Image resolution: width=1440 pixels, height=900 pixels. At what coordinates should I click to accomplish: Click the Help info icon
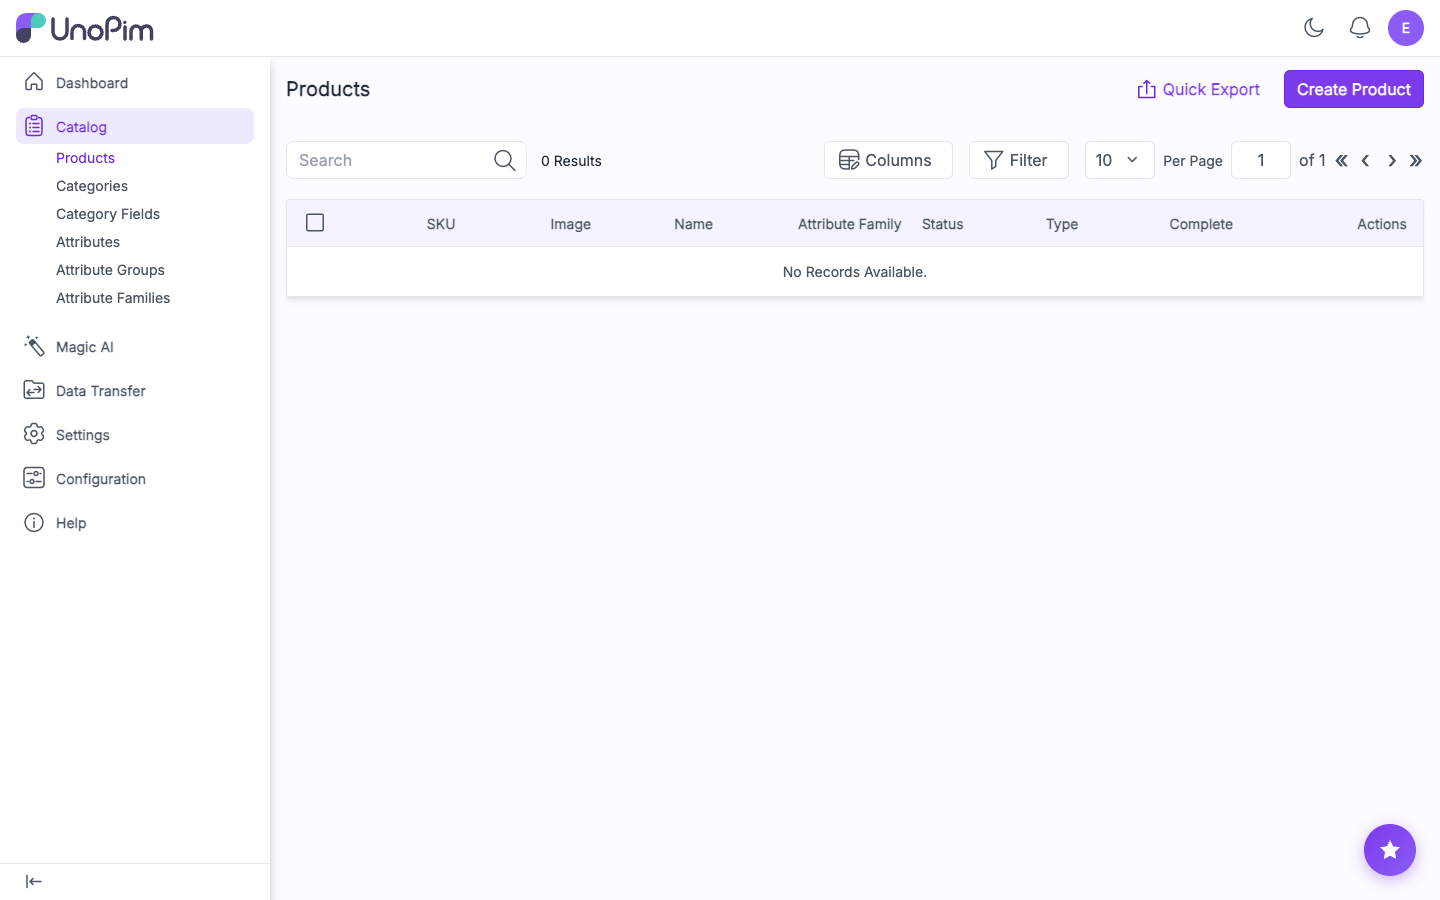pos(34,522)
